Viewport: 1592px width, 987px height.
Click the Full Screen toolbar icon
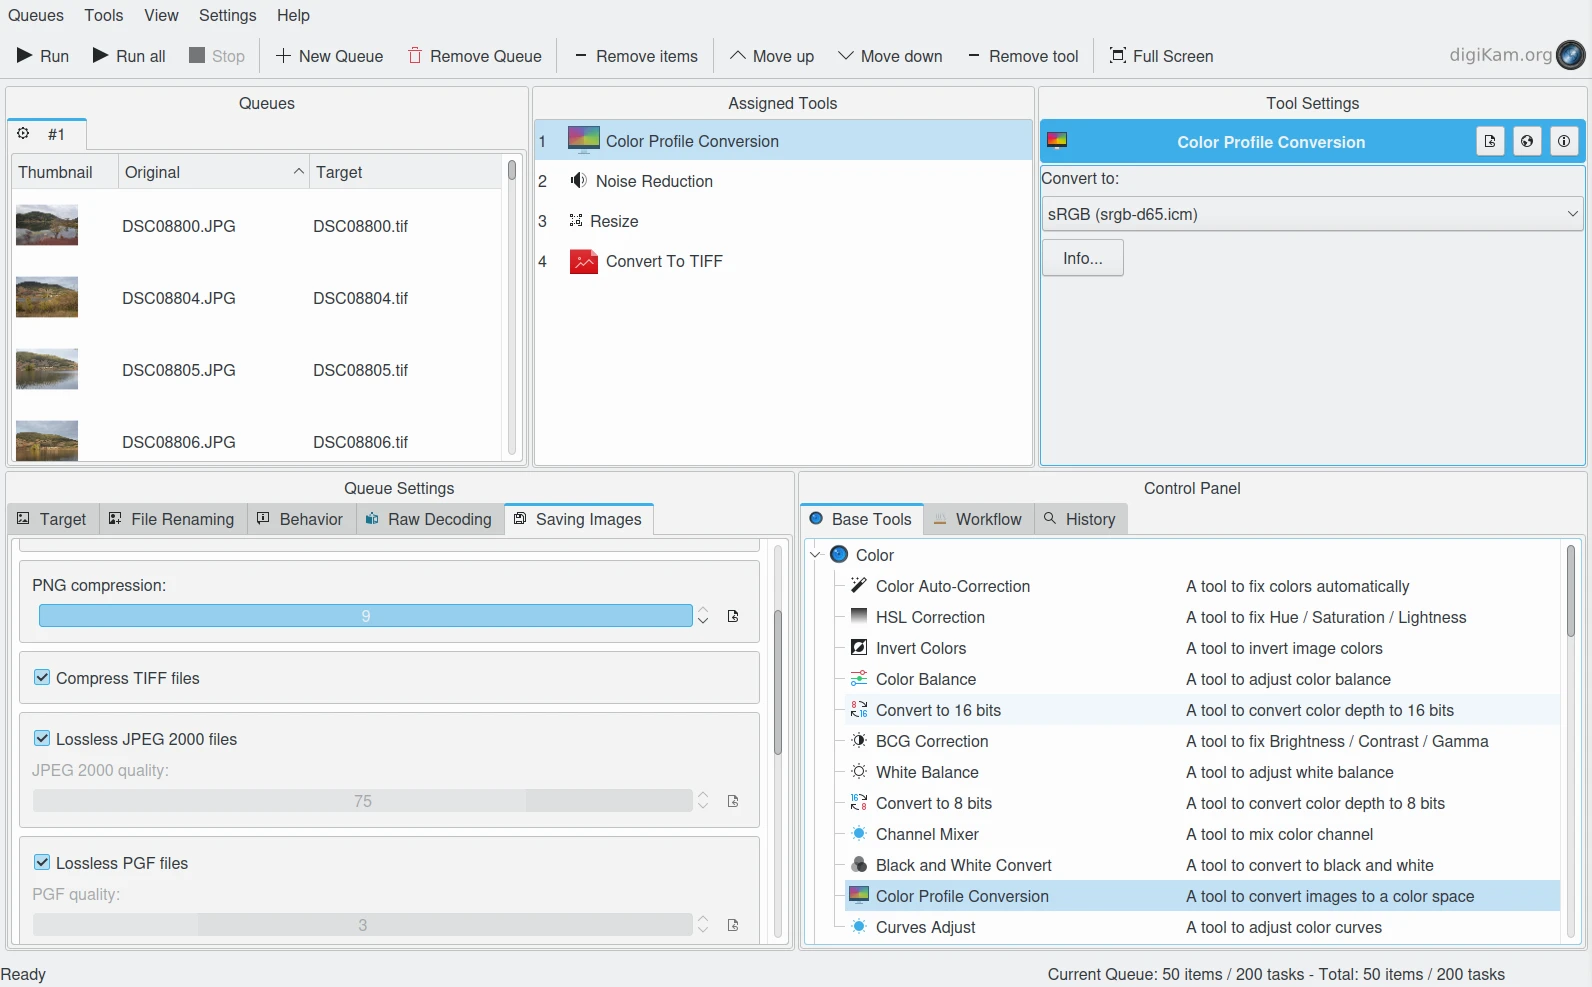click(x=1118, y=56)
